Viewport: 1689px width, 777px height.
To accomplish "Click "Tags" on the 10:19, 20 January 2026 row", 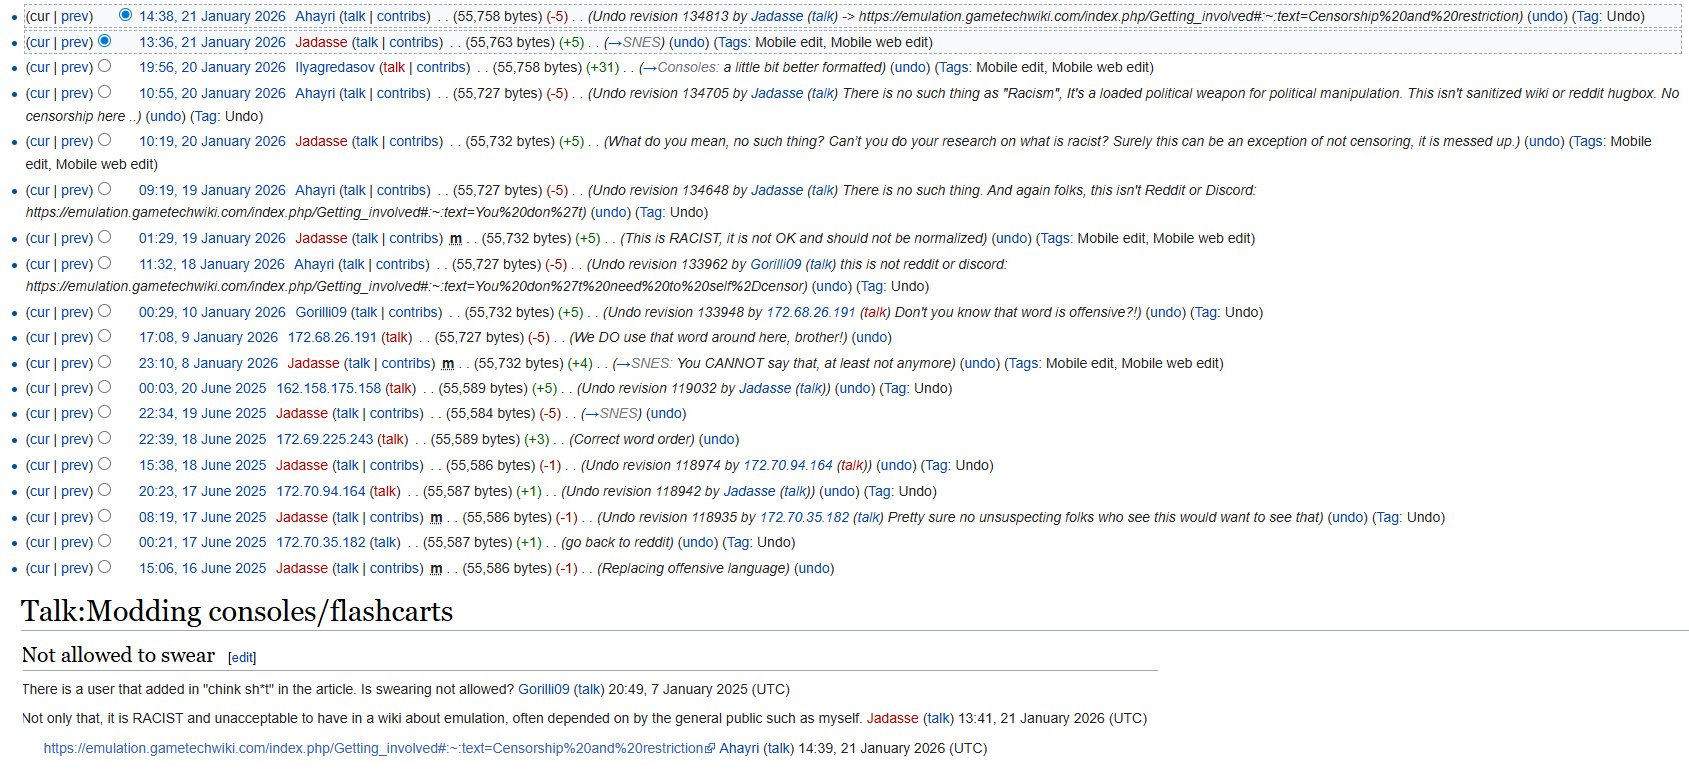I will pos(1588,141).
